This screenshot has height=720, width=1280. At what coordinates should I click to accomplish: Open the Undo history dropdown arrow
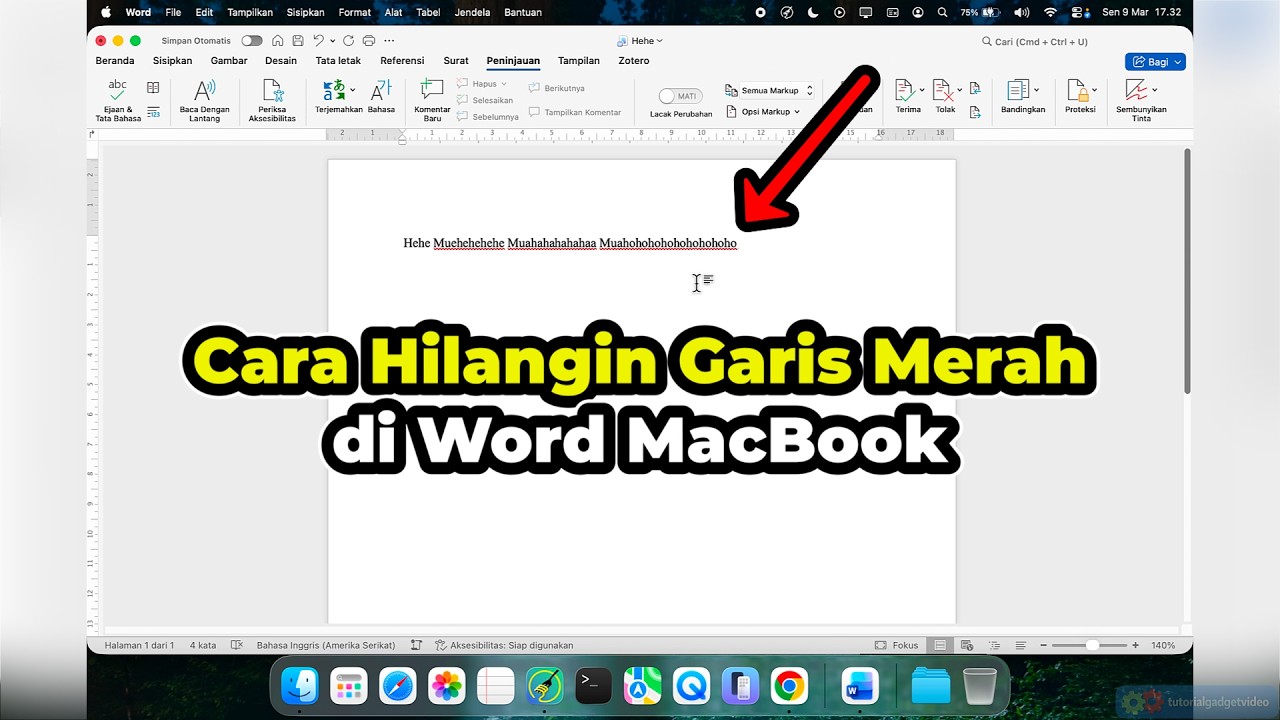(332, 41)
